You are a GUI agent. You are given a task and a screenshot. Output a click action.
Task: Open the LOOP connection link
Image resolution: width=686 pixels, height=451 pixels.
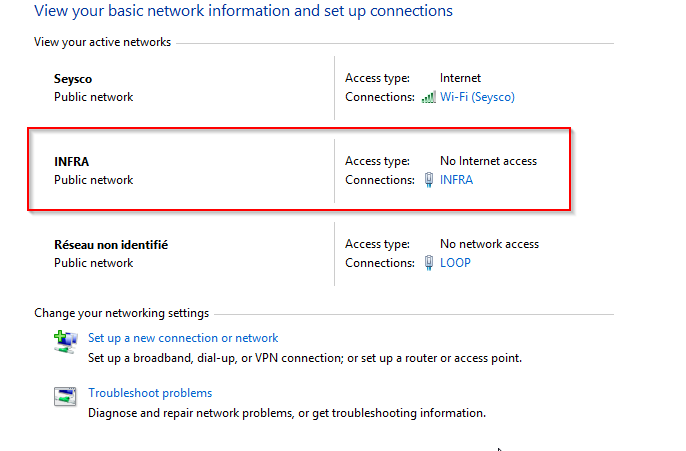pyautogui.click(x=455, y=263)
